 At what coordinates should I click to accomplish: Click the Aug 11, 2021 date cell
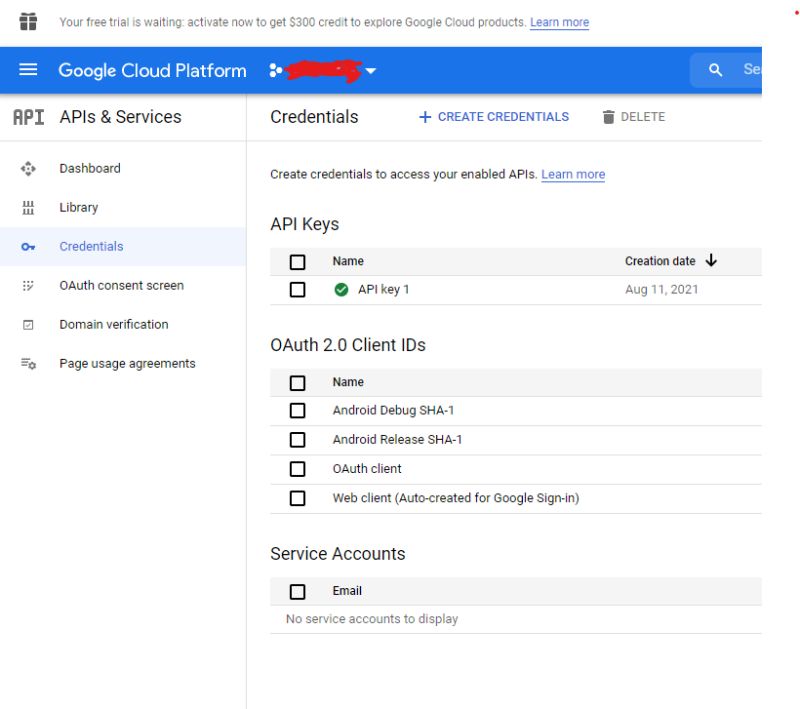662,290
